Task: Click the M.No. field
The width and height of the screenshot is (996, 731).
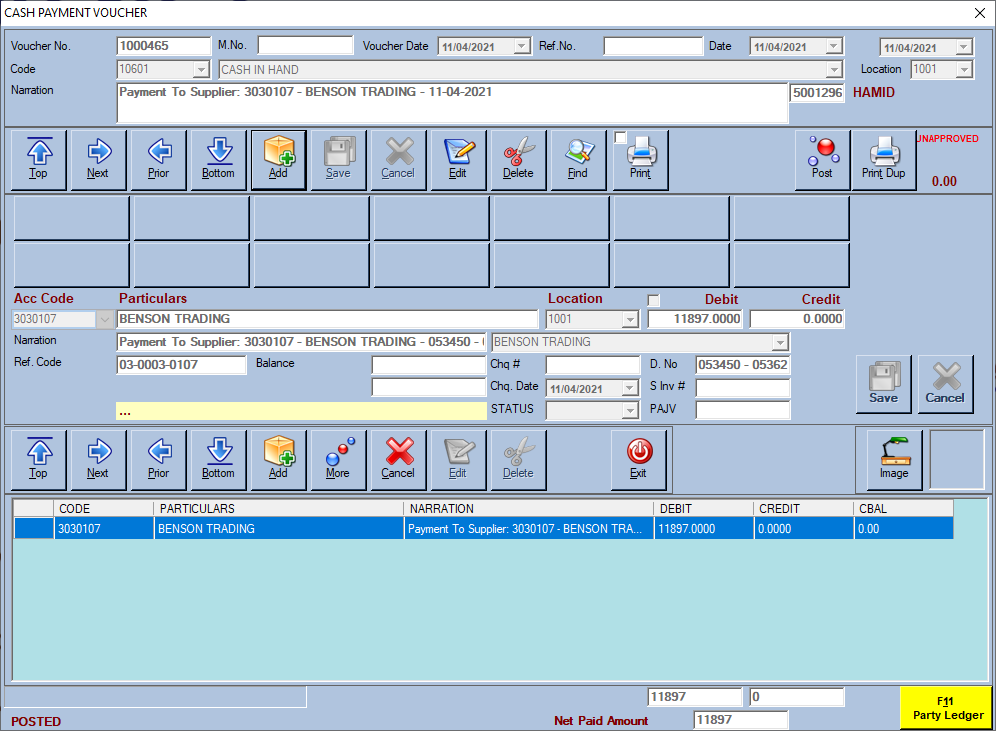Action: (306, 45)
